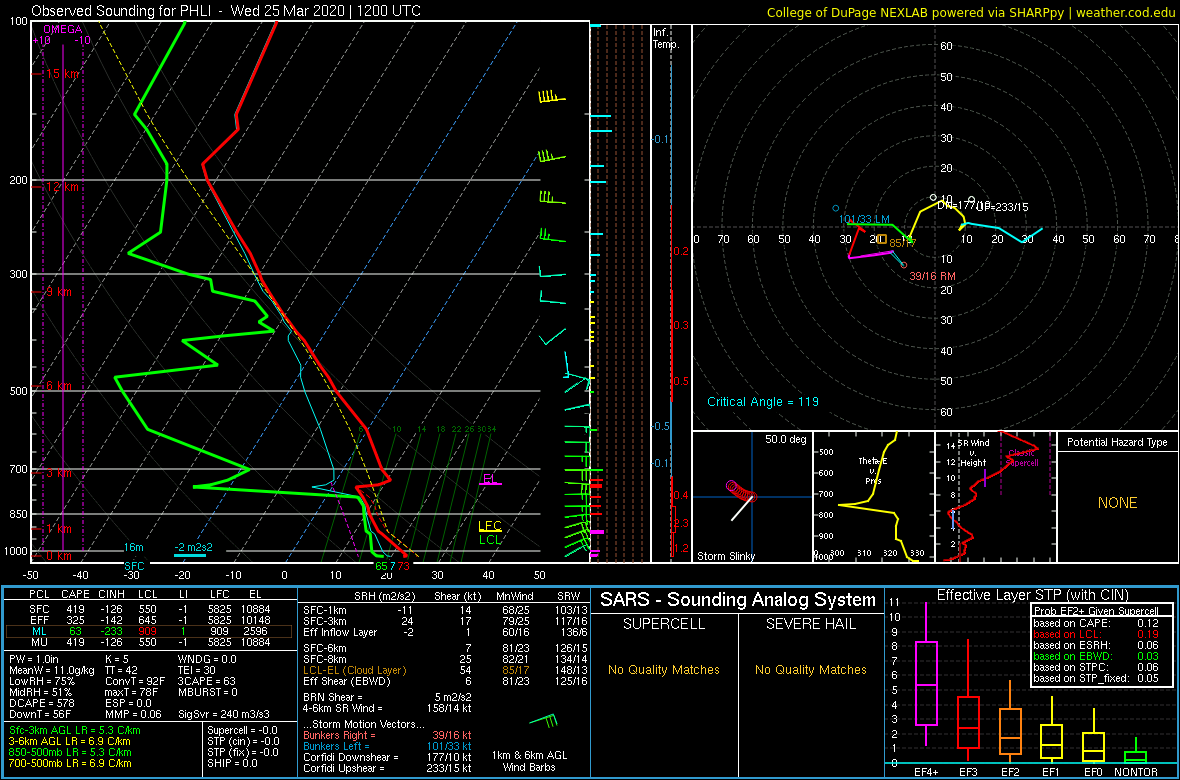Click the Potential Hazard Type header
1180x780 pixels.
coord(1117,443)
